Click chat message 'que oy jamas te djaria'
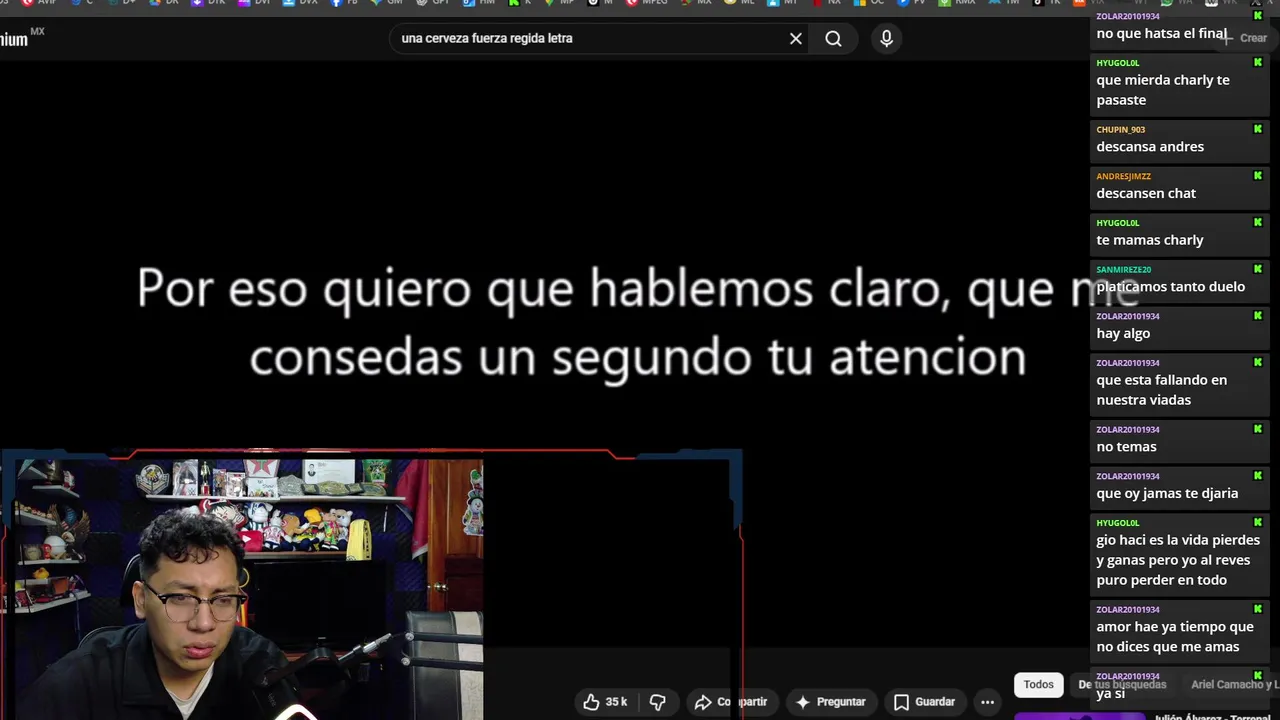The height and width of the screenshot is (720, 1280). click(1167, 494)
